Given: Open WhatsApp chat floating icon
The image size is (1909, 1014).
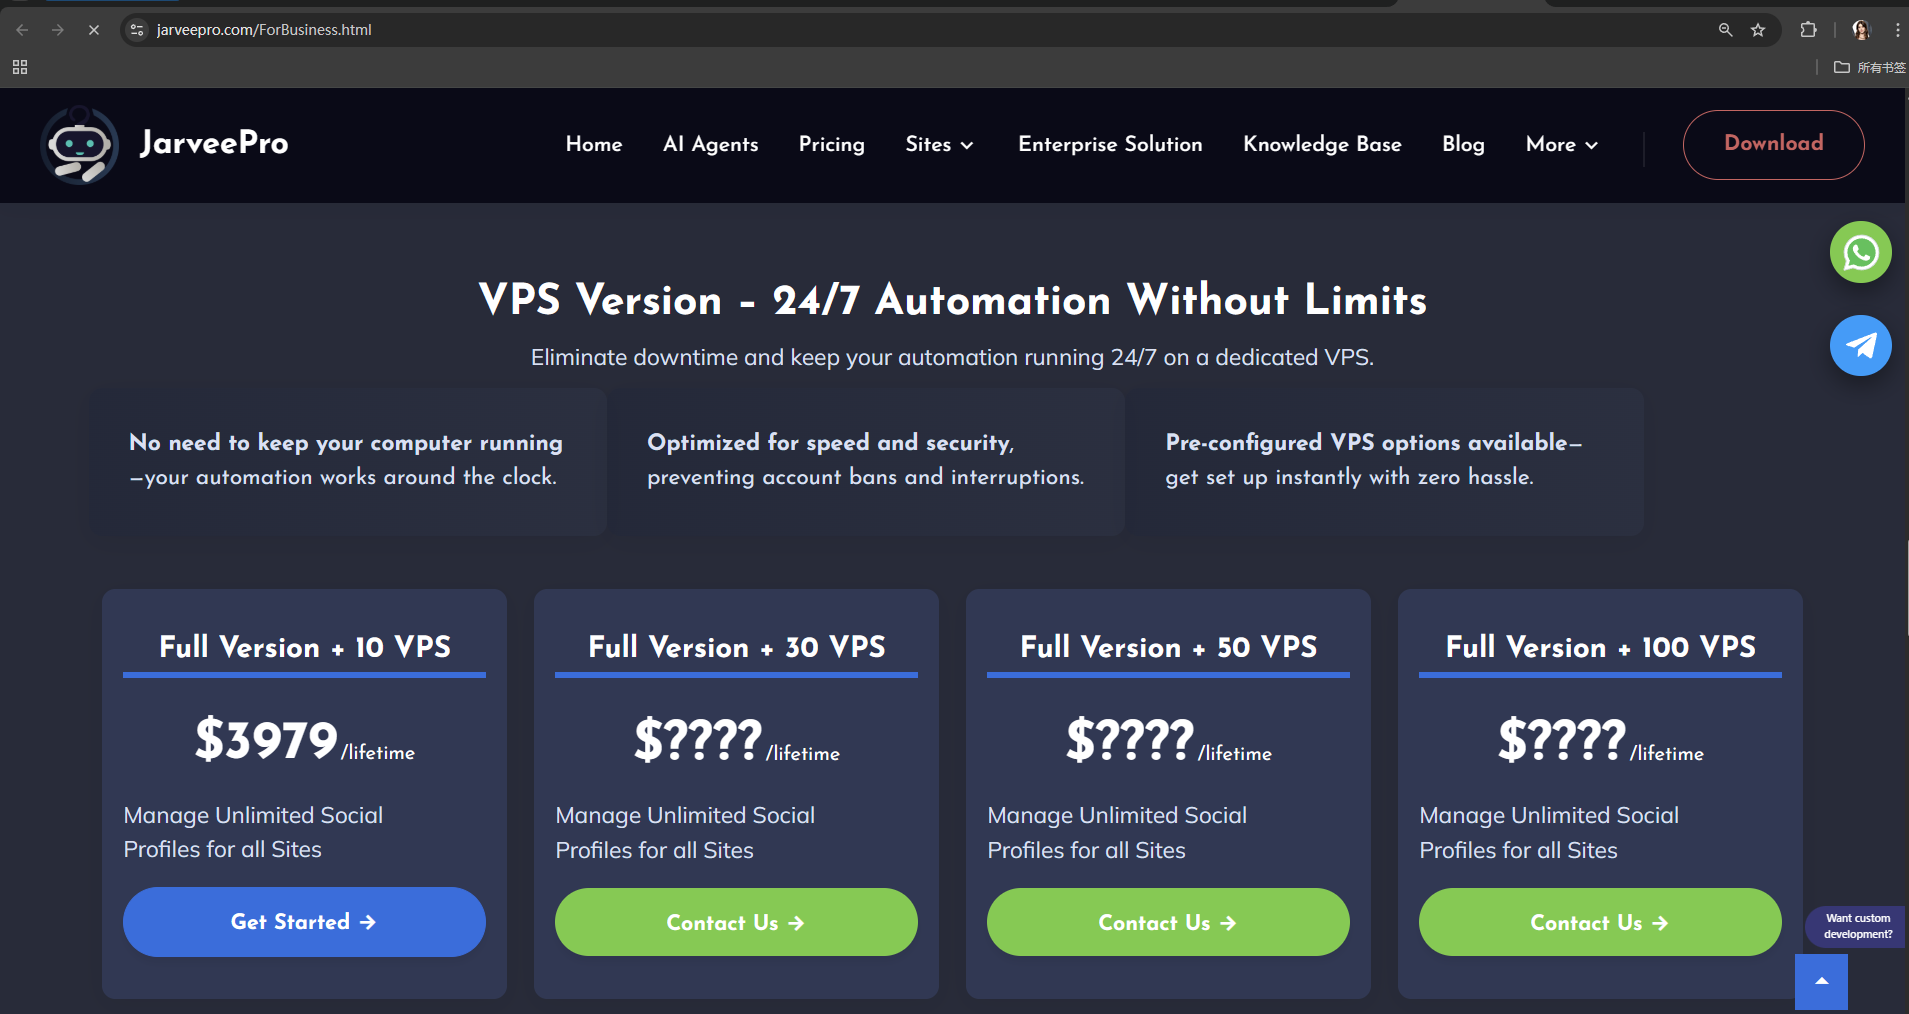Looking at the screenshot, I should [x=1860, y=252].
